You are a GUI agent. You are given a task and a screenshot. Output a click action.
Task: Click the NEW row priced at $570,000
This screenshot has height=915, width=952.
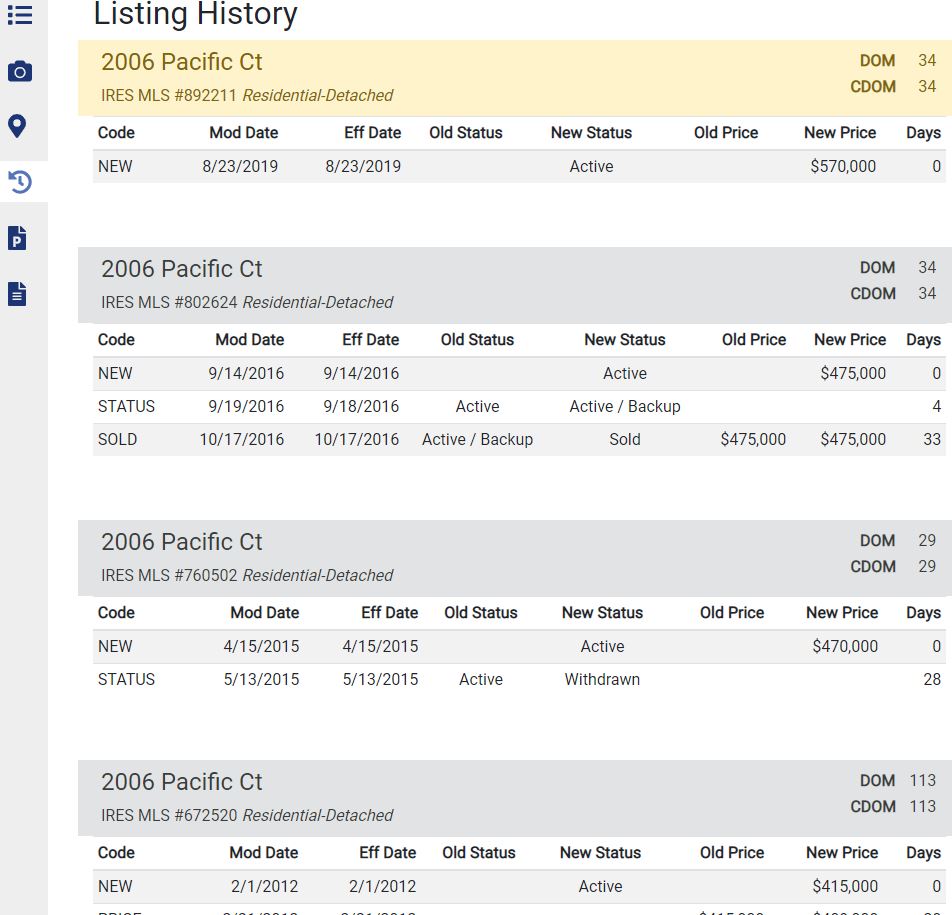tap(518, 167)
